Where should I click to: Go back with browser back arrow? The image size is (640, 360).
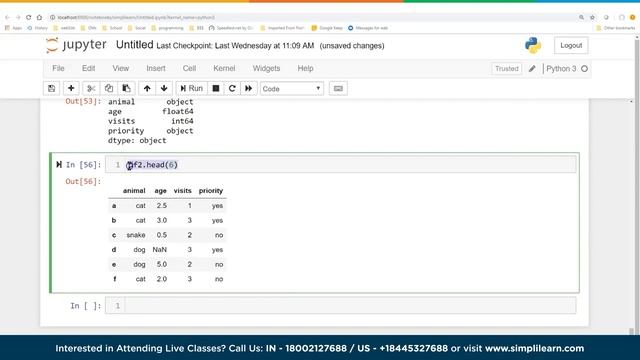(7, 17)
